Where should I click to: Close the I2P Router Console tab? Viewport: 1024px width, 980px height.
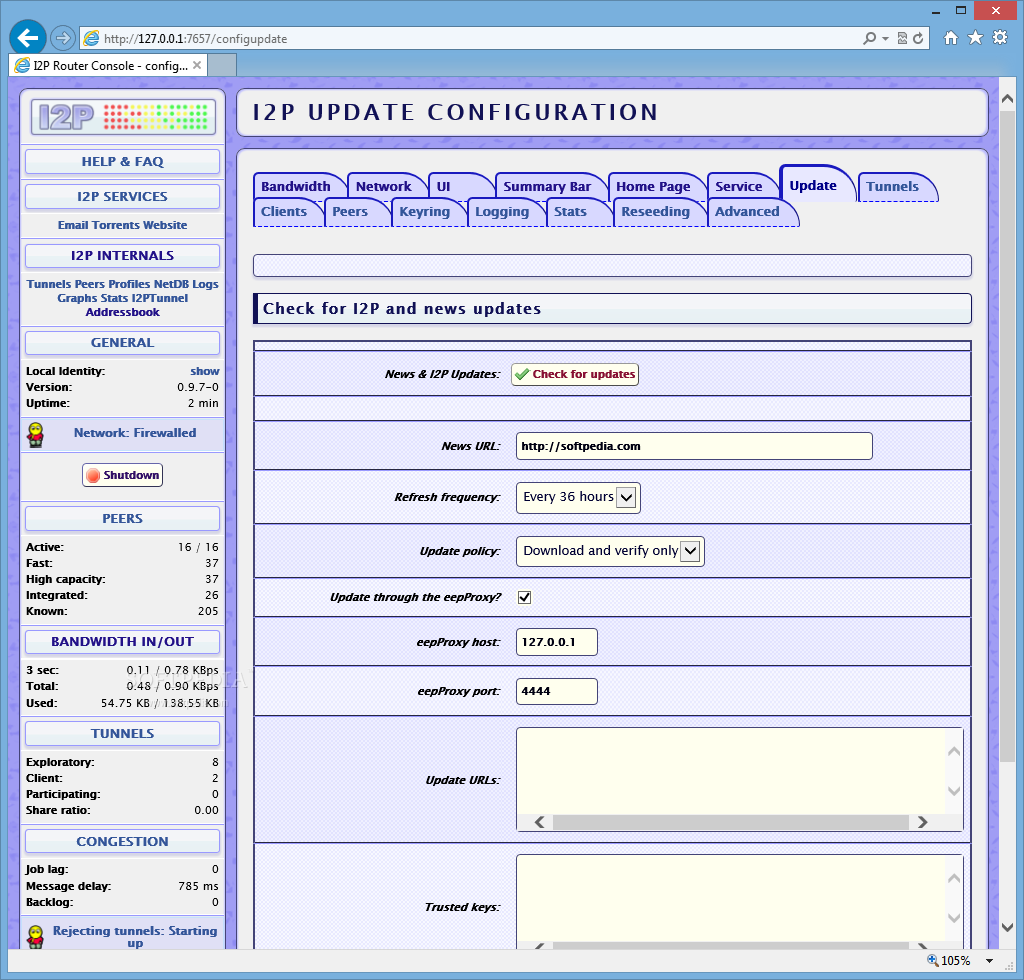pos(197,65)
